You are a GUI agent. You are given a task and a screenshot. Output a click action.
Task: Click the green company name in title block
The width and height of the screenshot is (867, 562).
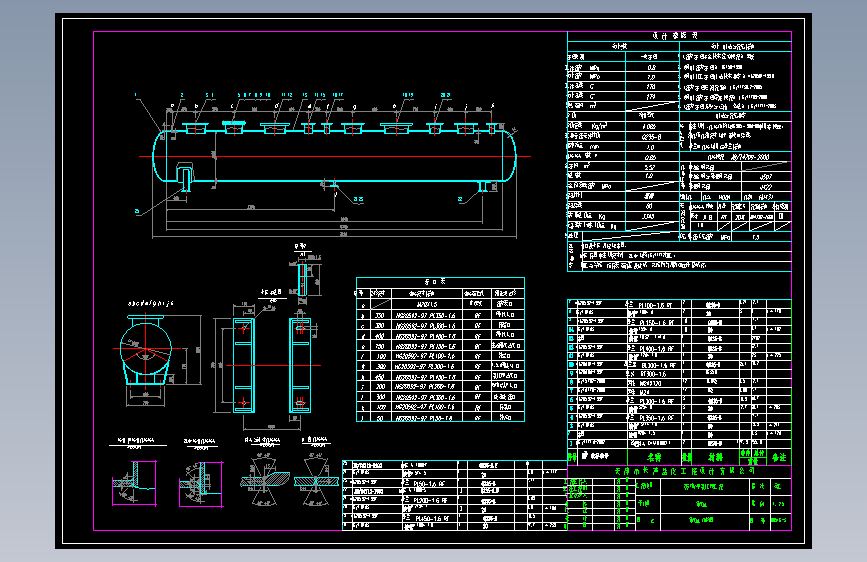click(685, 471)
